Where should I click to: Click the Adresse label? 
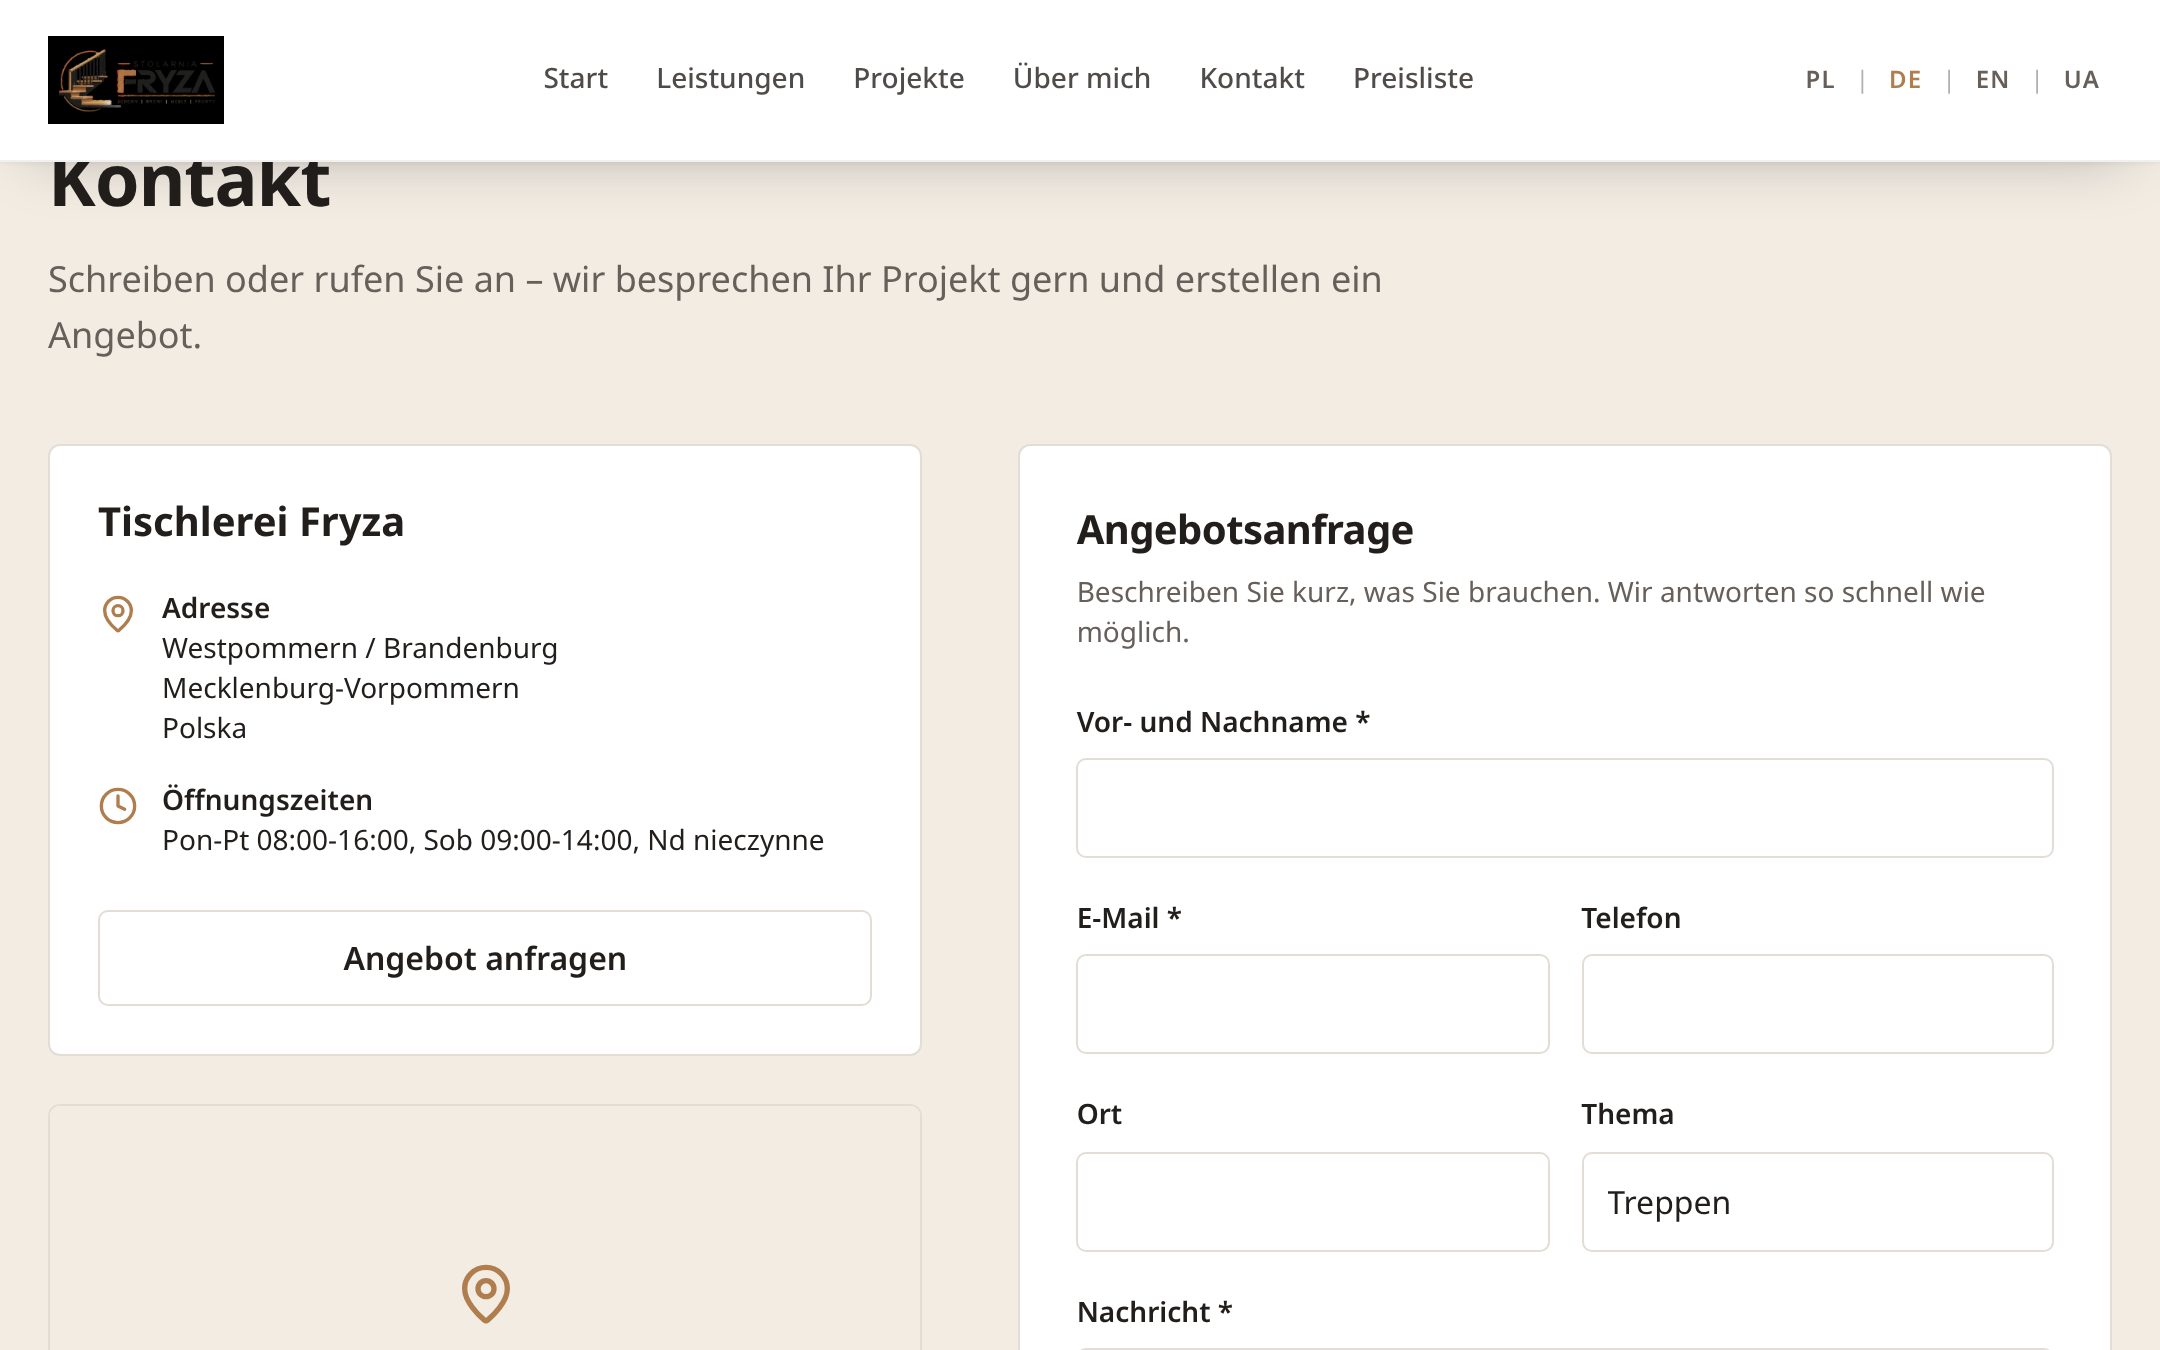[216, 608]
